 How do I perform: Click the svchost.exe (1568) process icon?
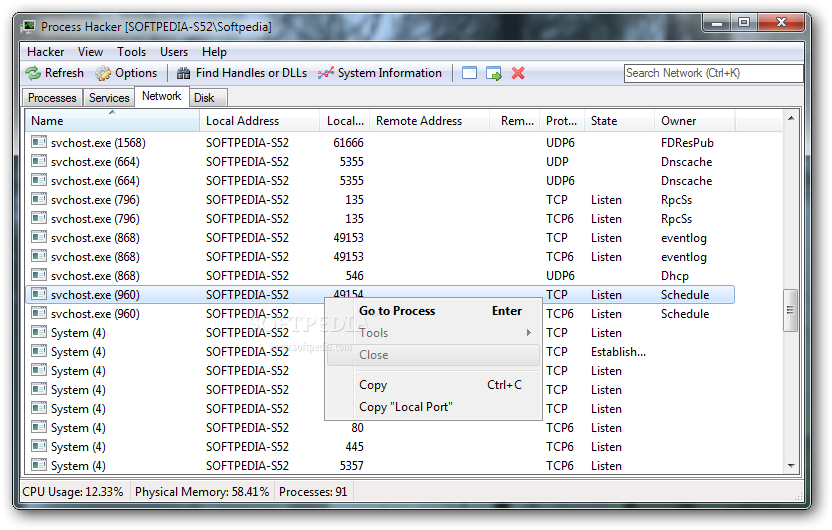tap(39, 142)
